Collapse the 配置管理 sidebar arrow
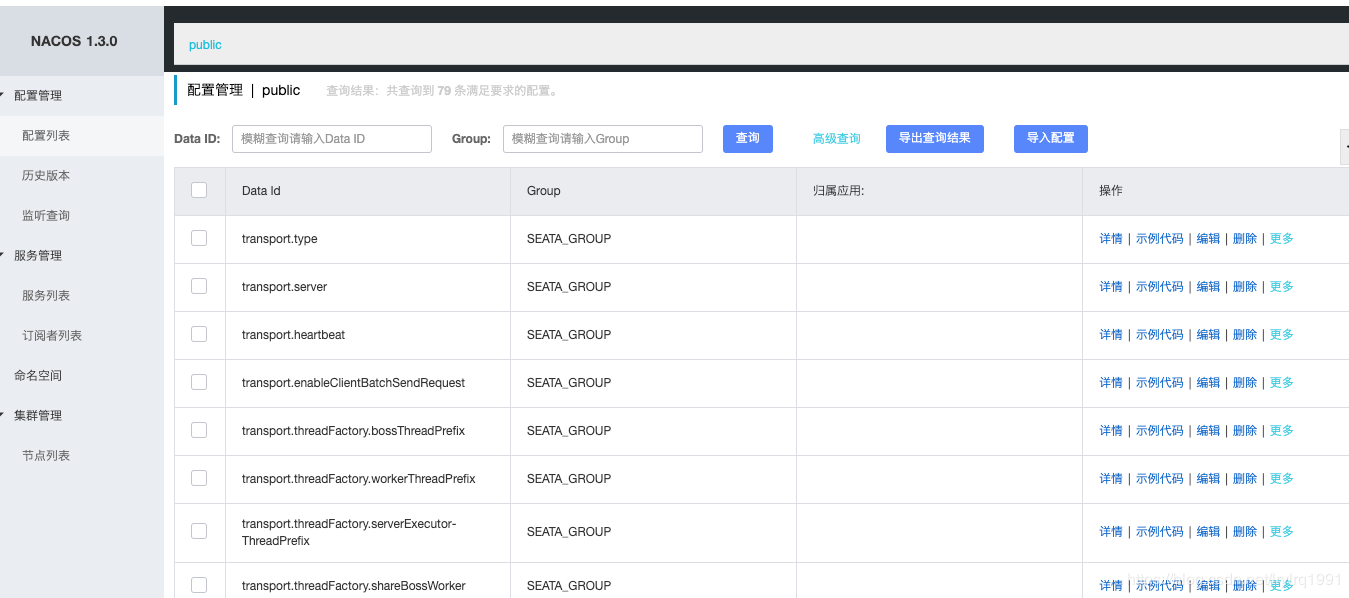 [x=3, y=95]
